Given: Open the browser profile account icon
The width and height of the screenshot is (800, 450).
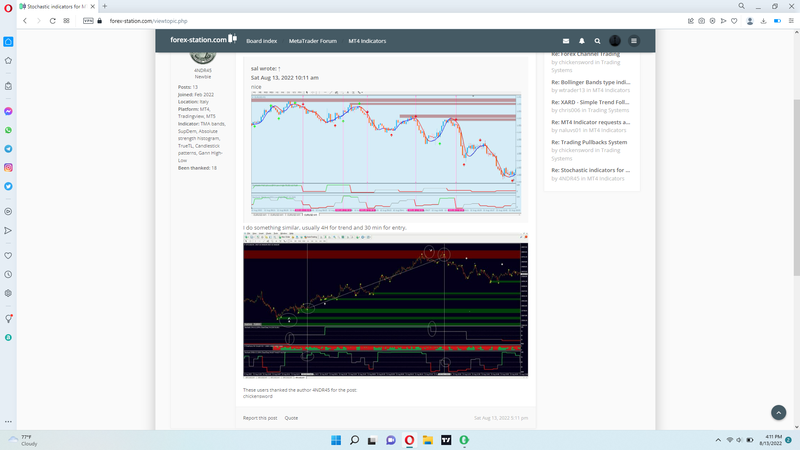Looking at the screenshot, I should point(750,21).
